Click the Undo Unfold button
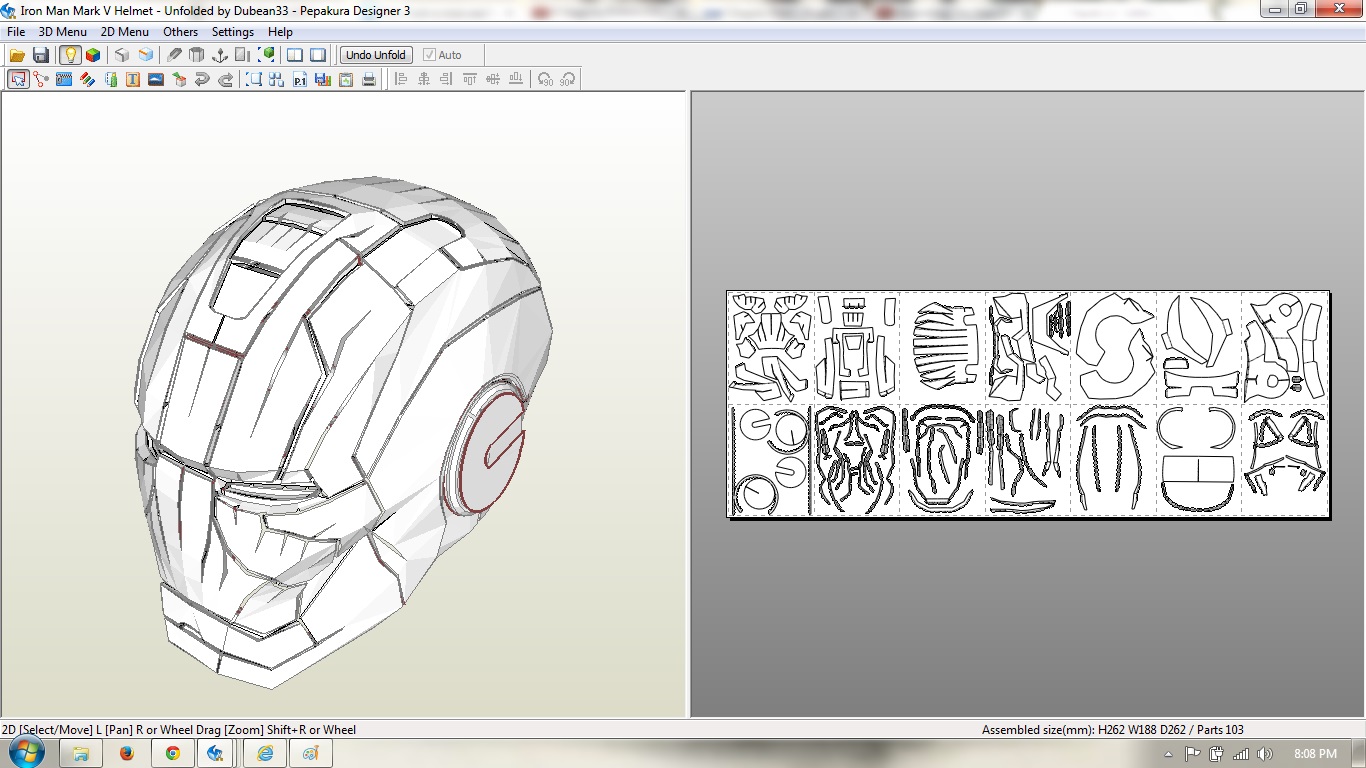This screenshot has height=768, width=1366. [376, 55]
